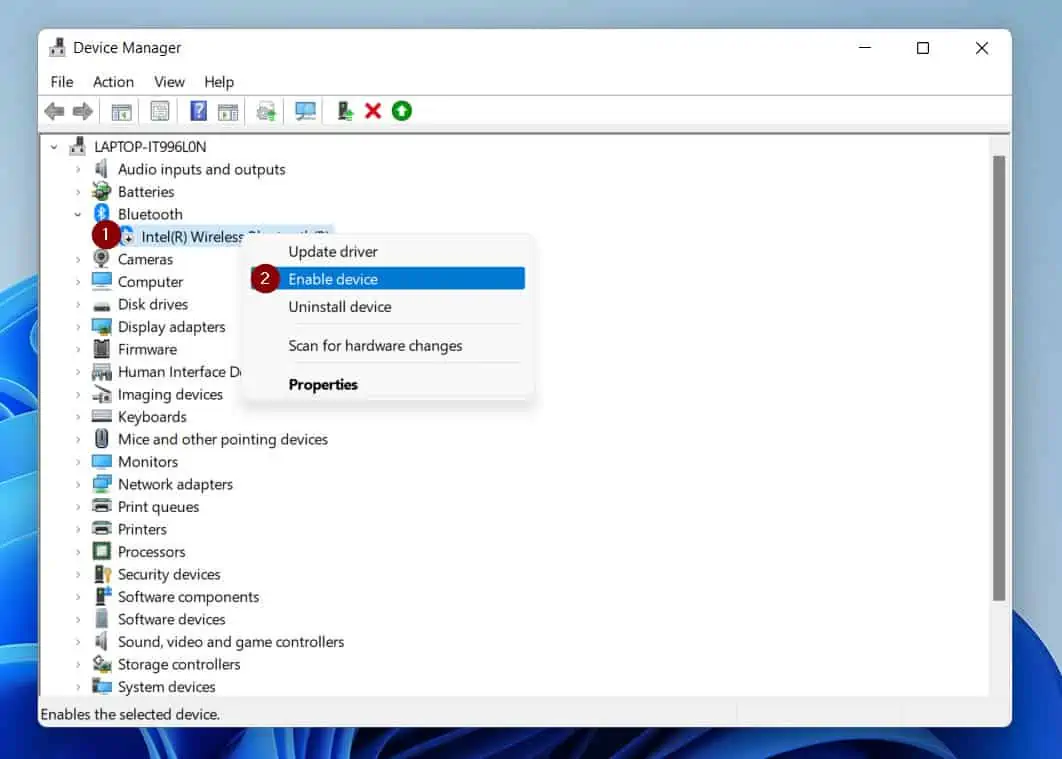Click the red X uninstall device icon
Screen dimensions: 1062x759
coord(373,111)
